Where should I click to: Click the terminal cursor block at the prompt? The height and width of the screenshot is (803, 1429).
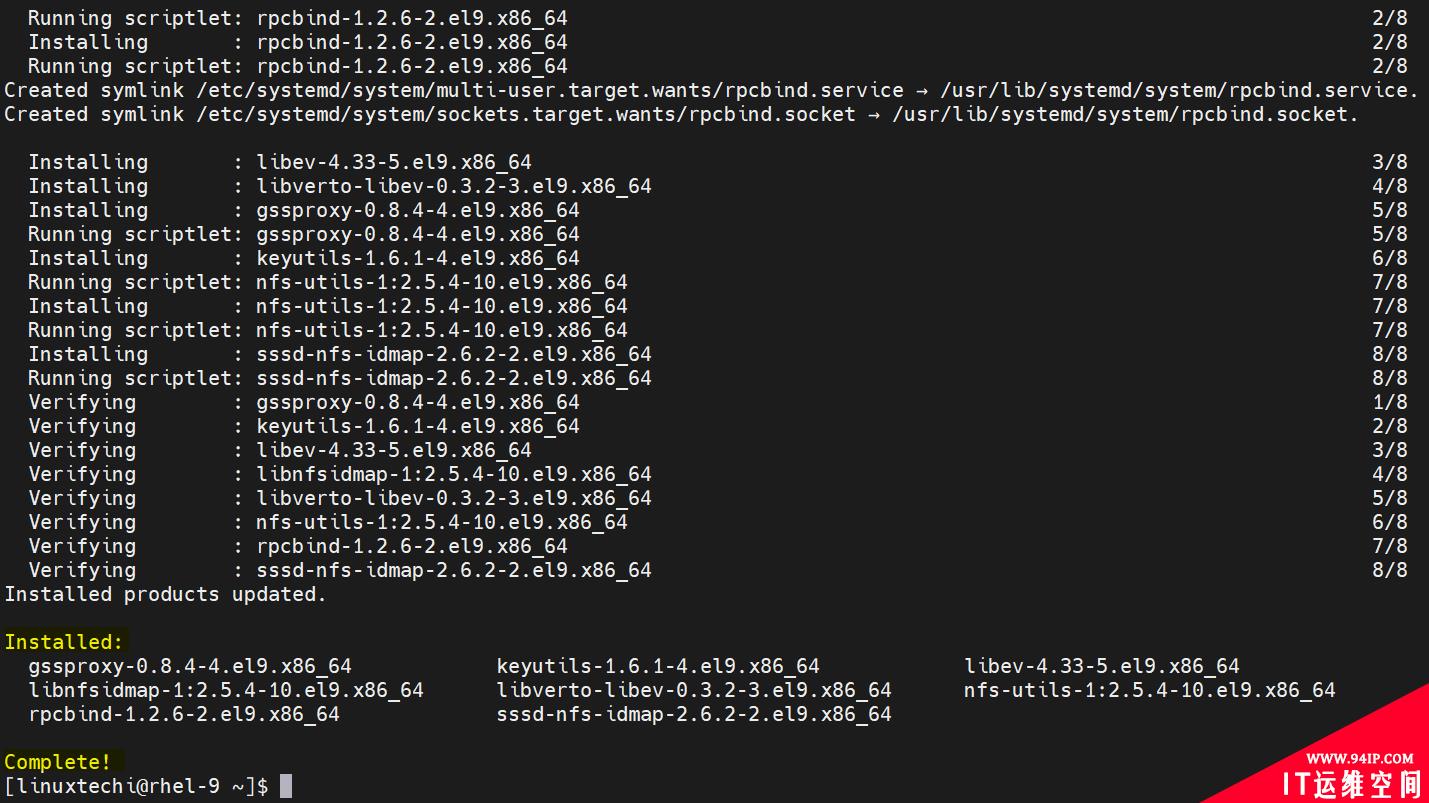[x=286, y=786]
